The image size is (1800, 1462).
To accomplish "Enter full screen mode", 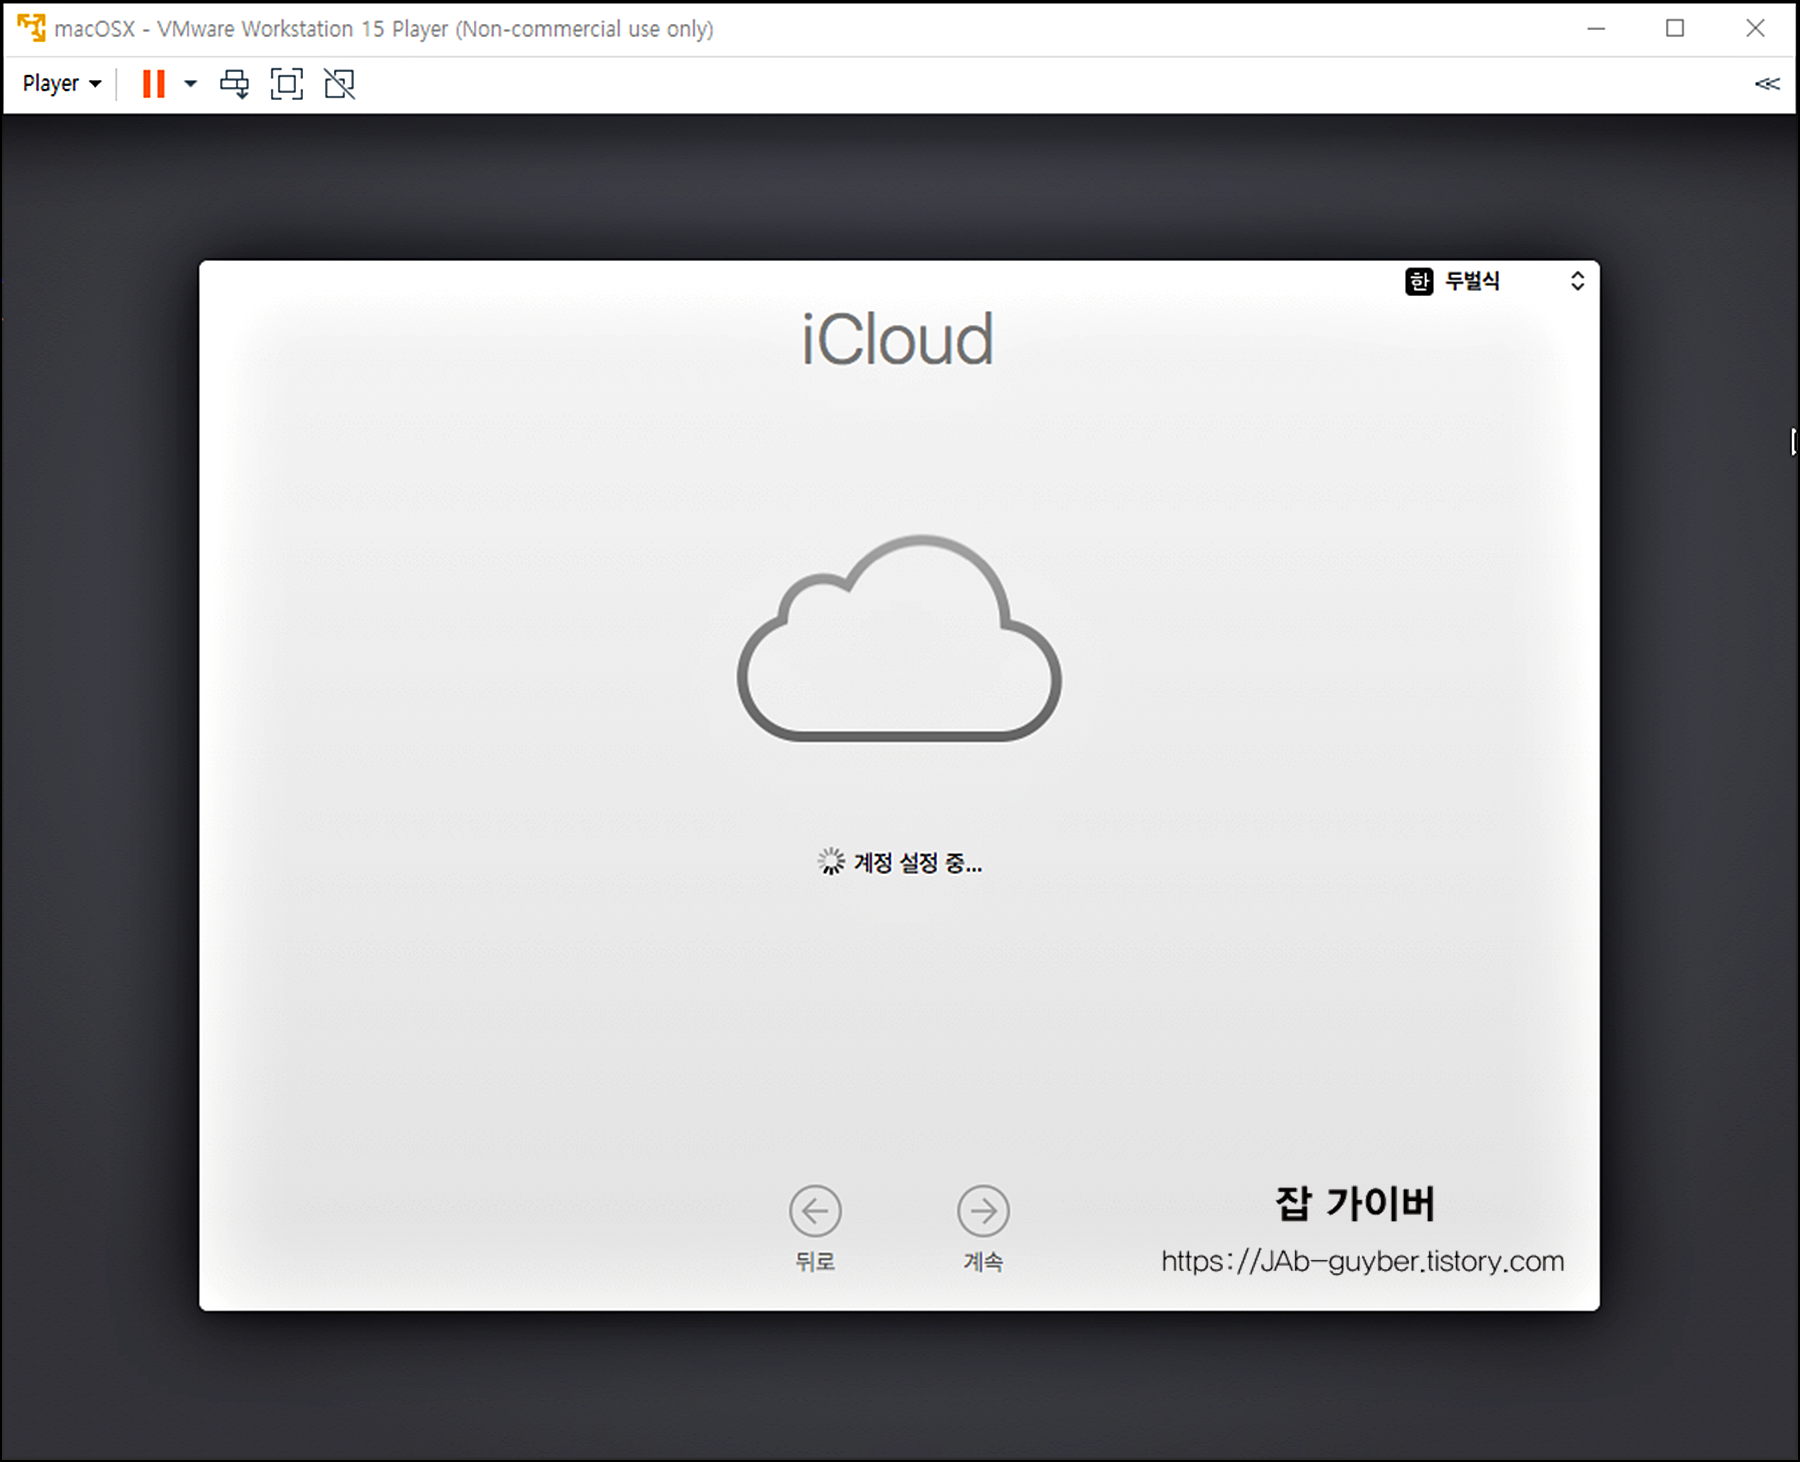I will pyautogui.click(x=287, y=84).
